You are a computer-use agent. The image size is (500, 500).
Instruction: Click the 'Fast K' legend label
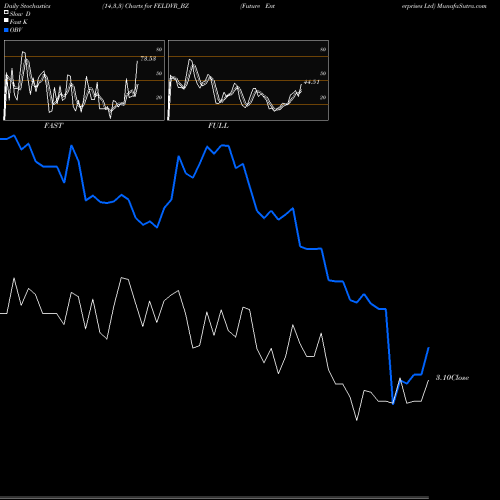coord(19,22)
